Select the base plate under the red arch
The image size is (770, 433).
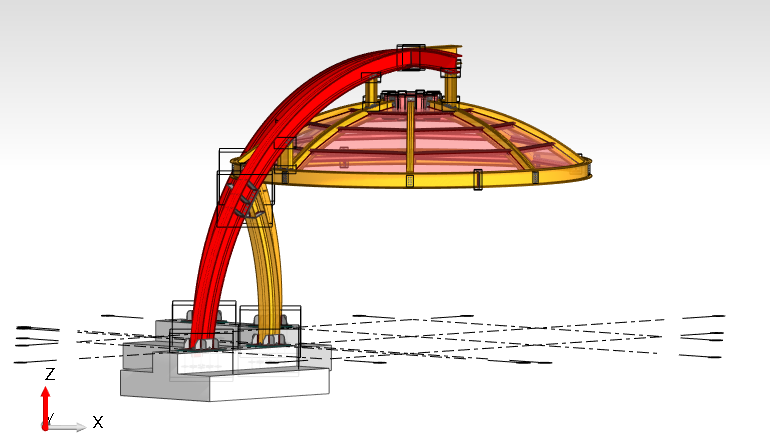[x=205, y=343]
